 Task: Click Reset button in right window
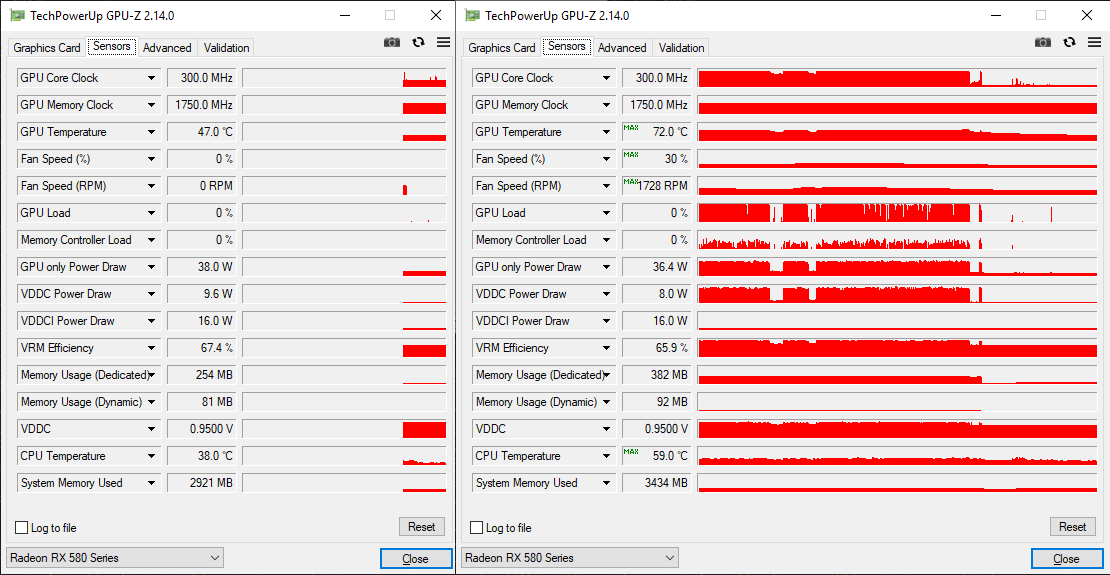tap(1072, 527)
